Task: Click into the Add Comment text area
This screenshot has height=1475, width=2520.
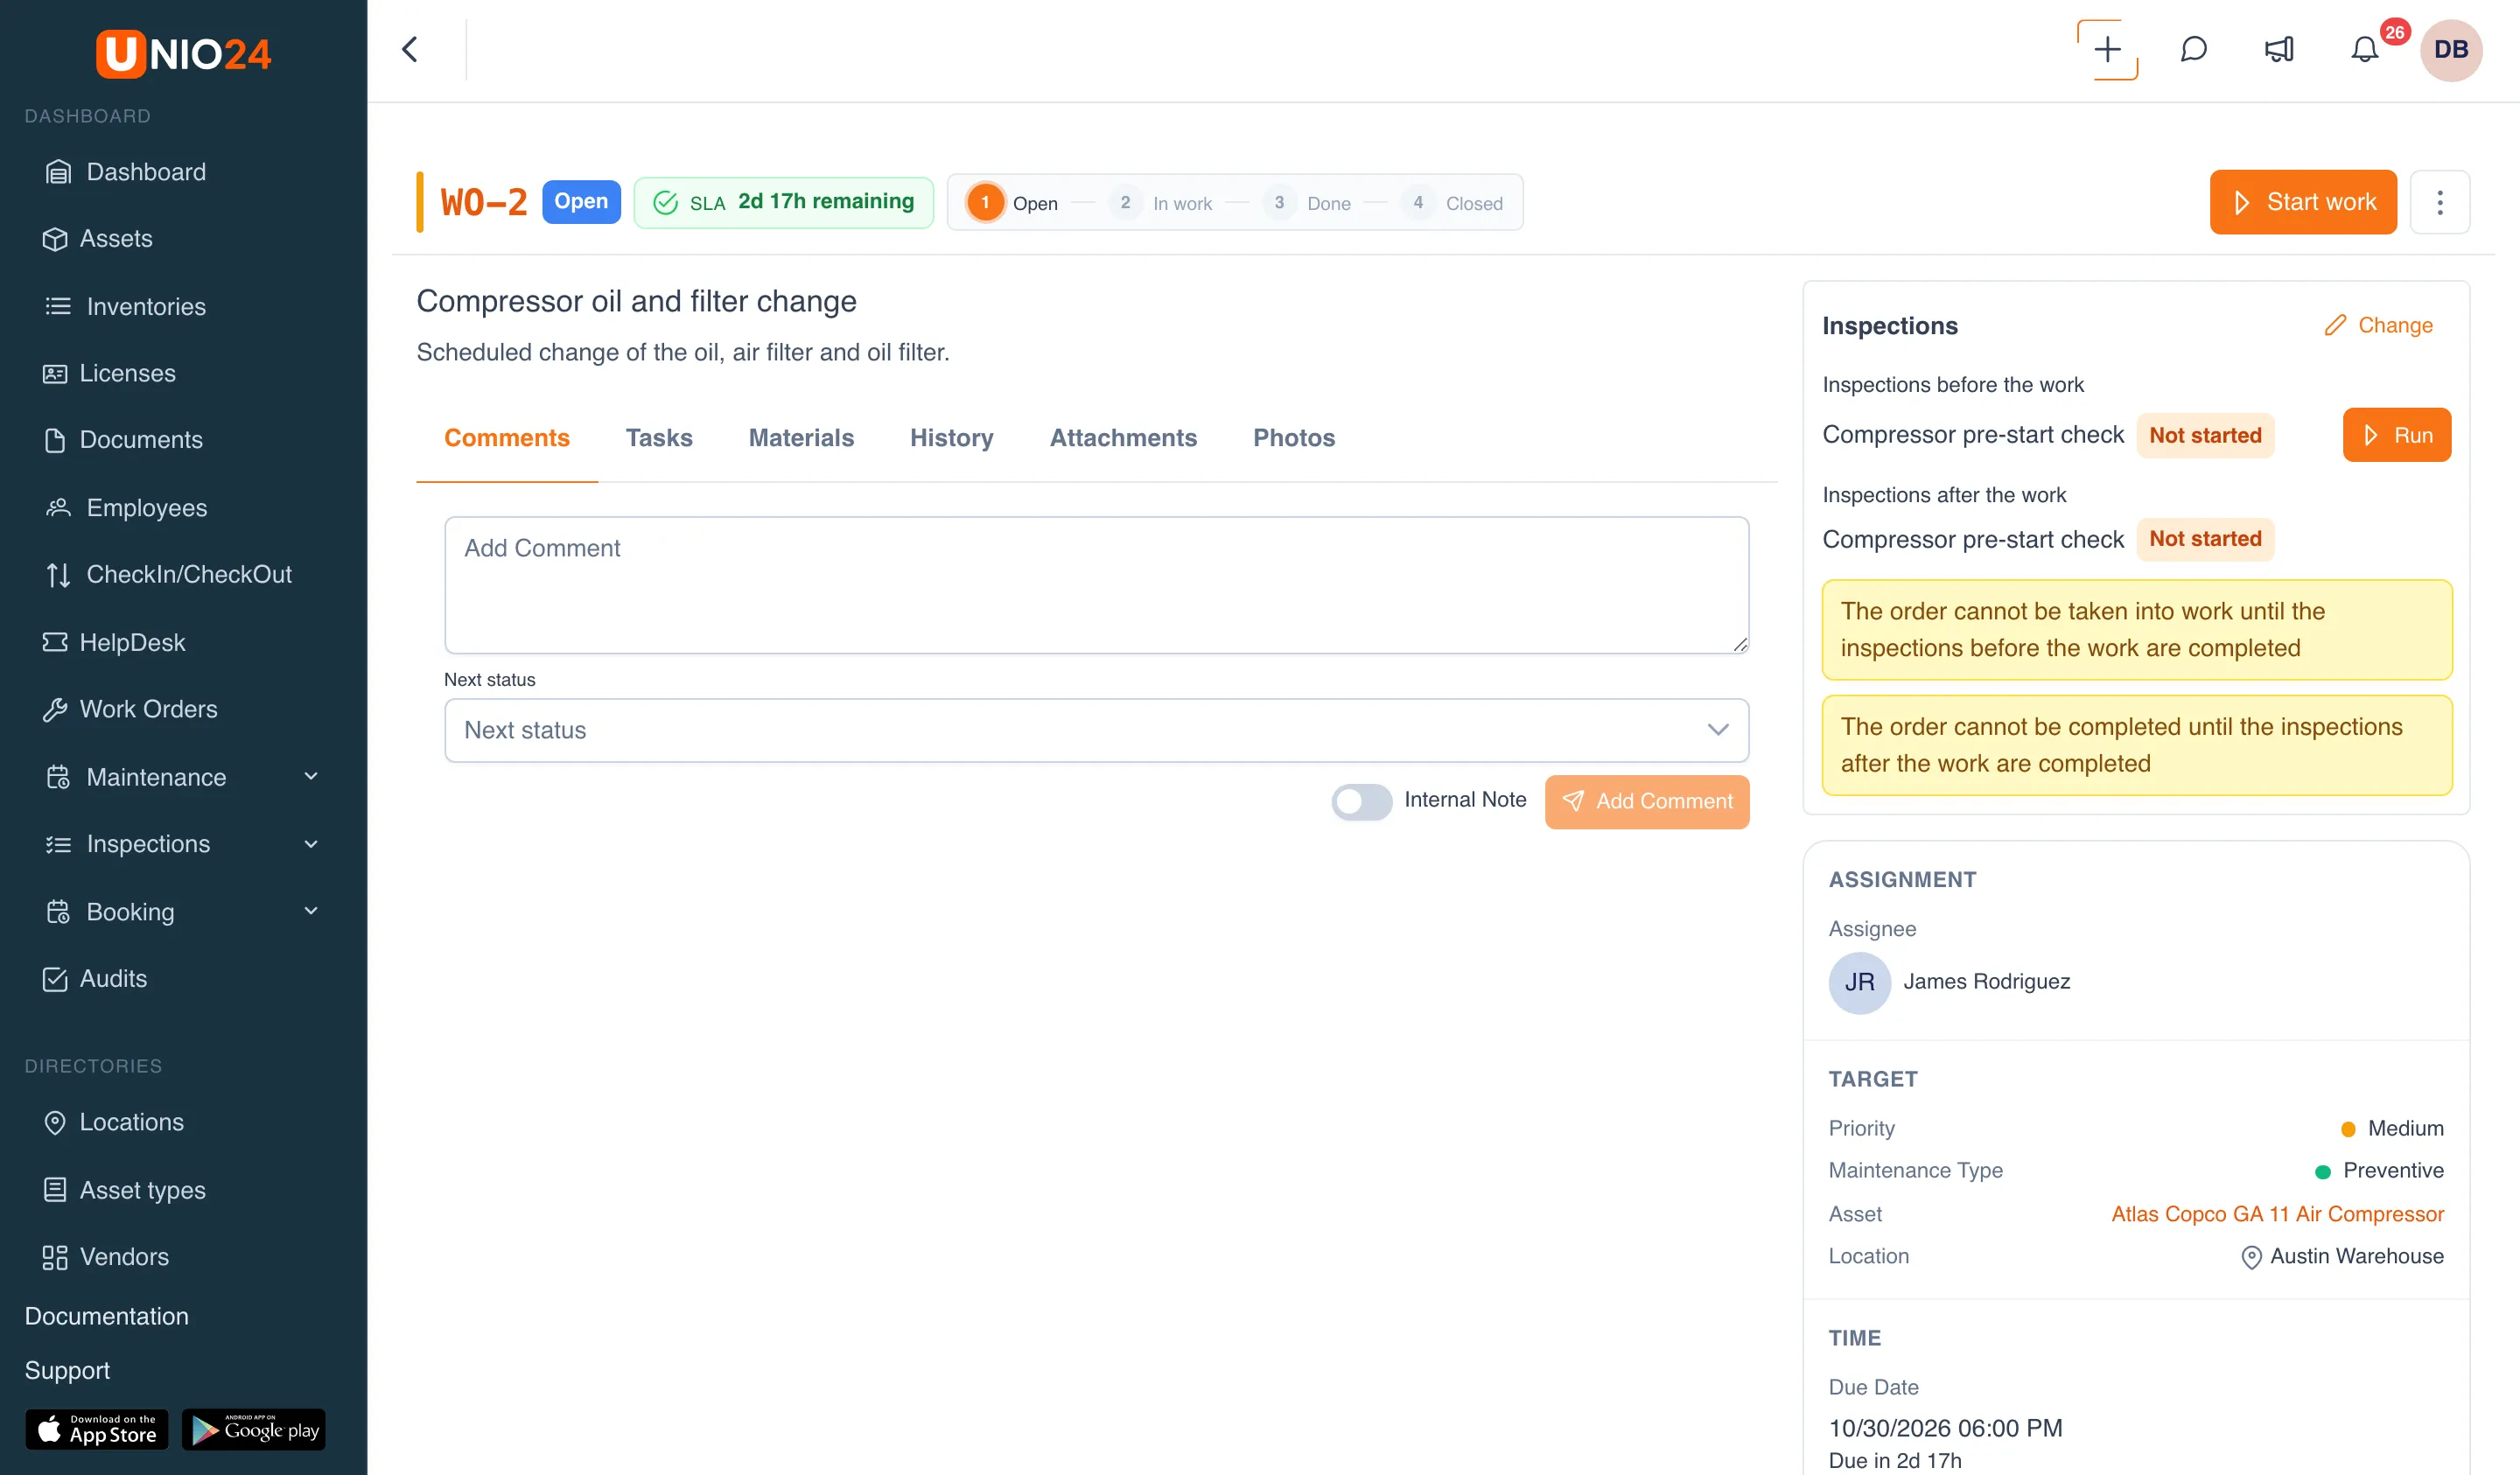Action: pyautogui.click(x=1096, y=585)
